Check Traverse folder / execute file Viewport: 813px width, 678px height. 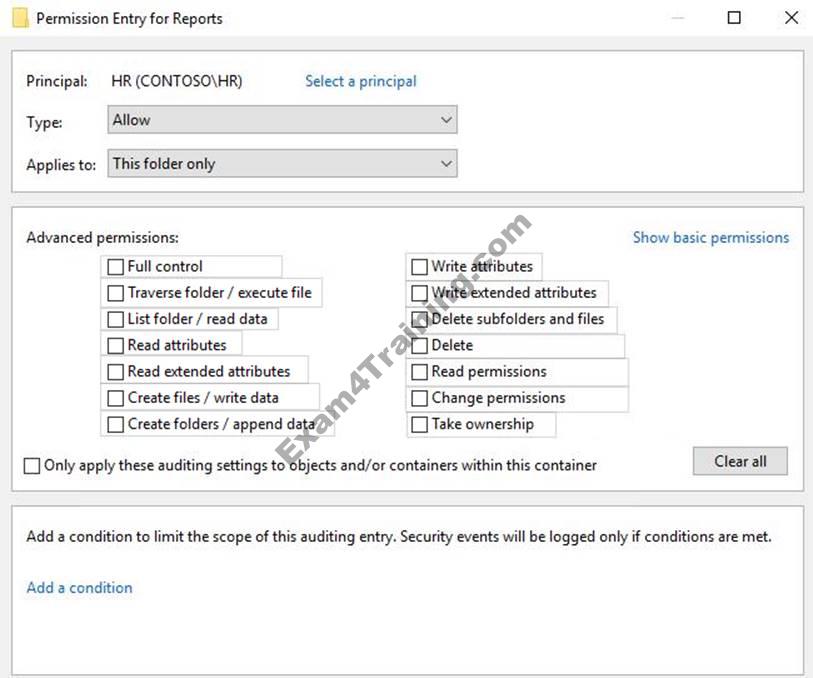[116, 293]
